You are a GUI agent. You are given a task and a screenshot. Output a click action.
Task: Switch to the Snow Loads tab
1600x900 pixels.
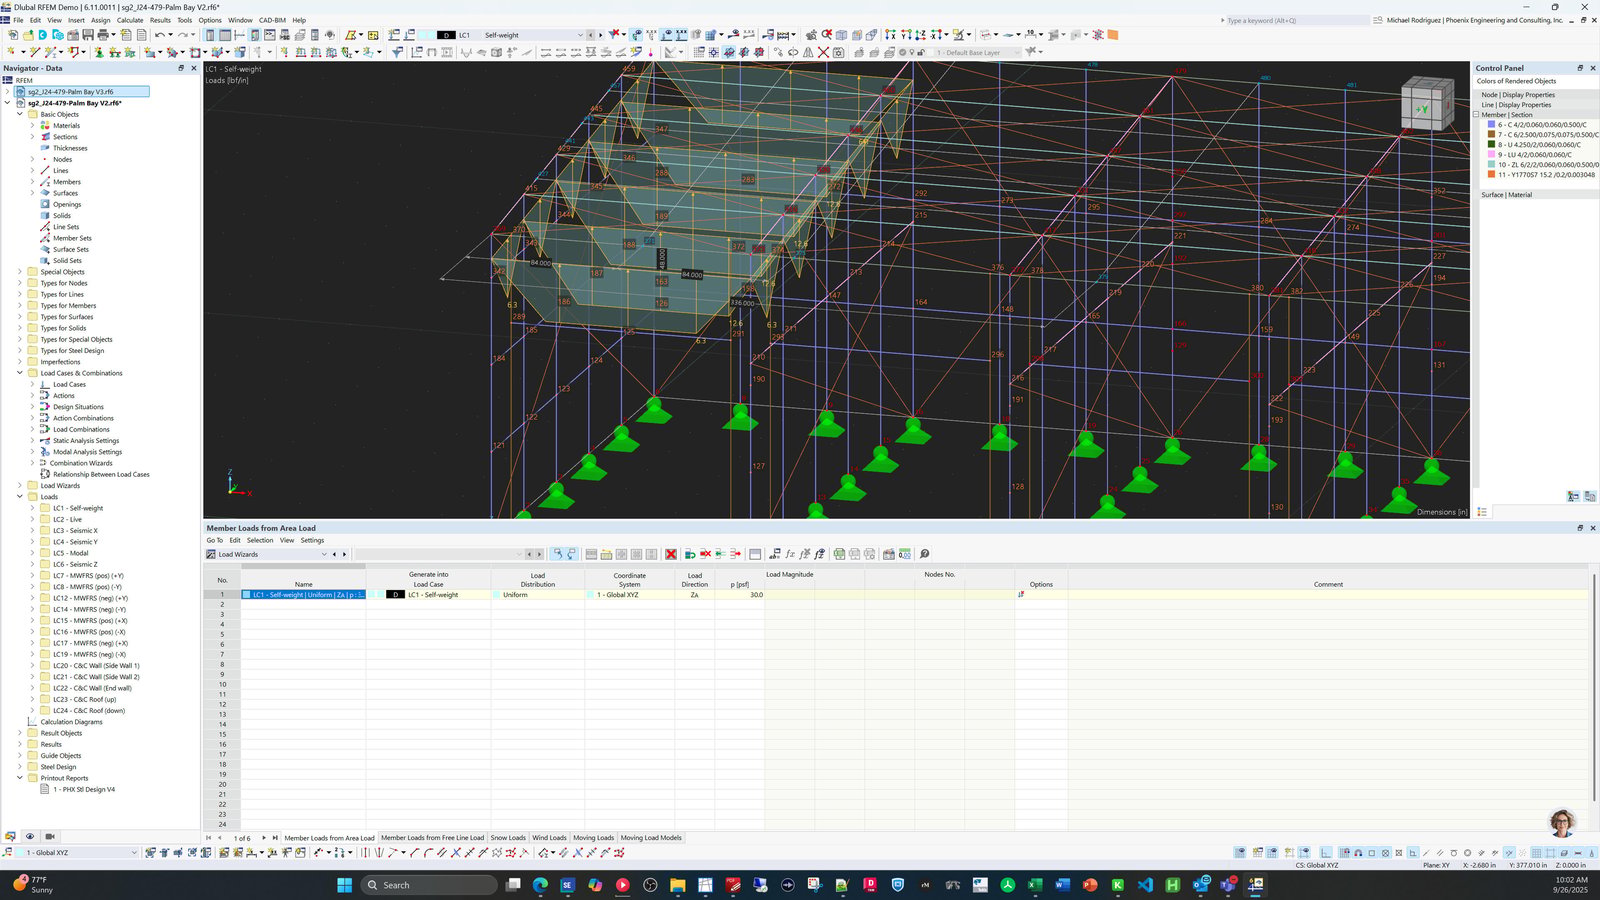click(x=508, y=838)
